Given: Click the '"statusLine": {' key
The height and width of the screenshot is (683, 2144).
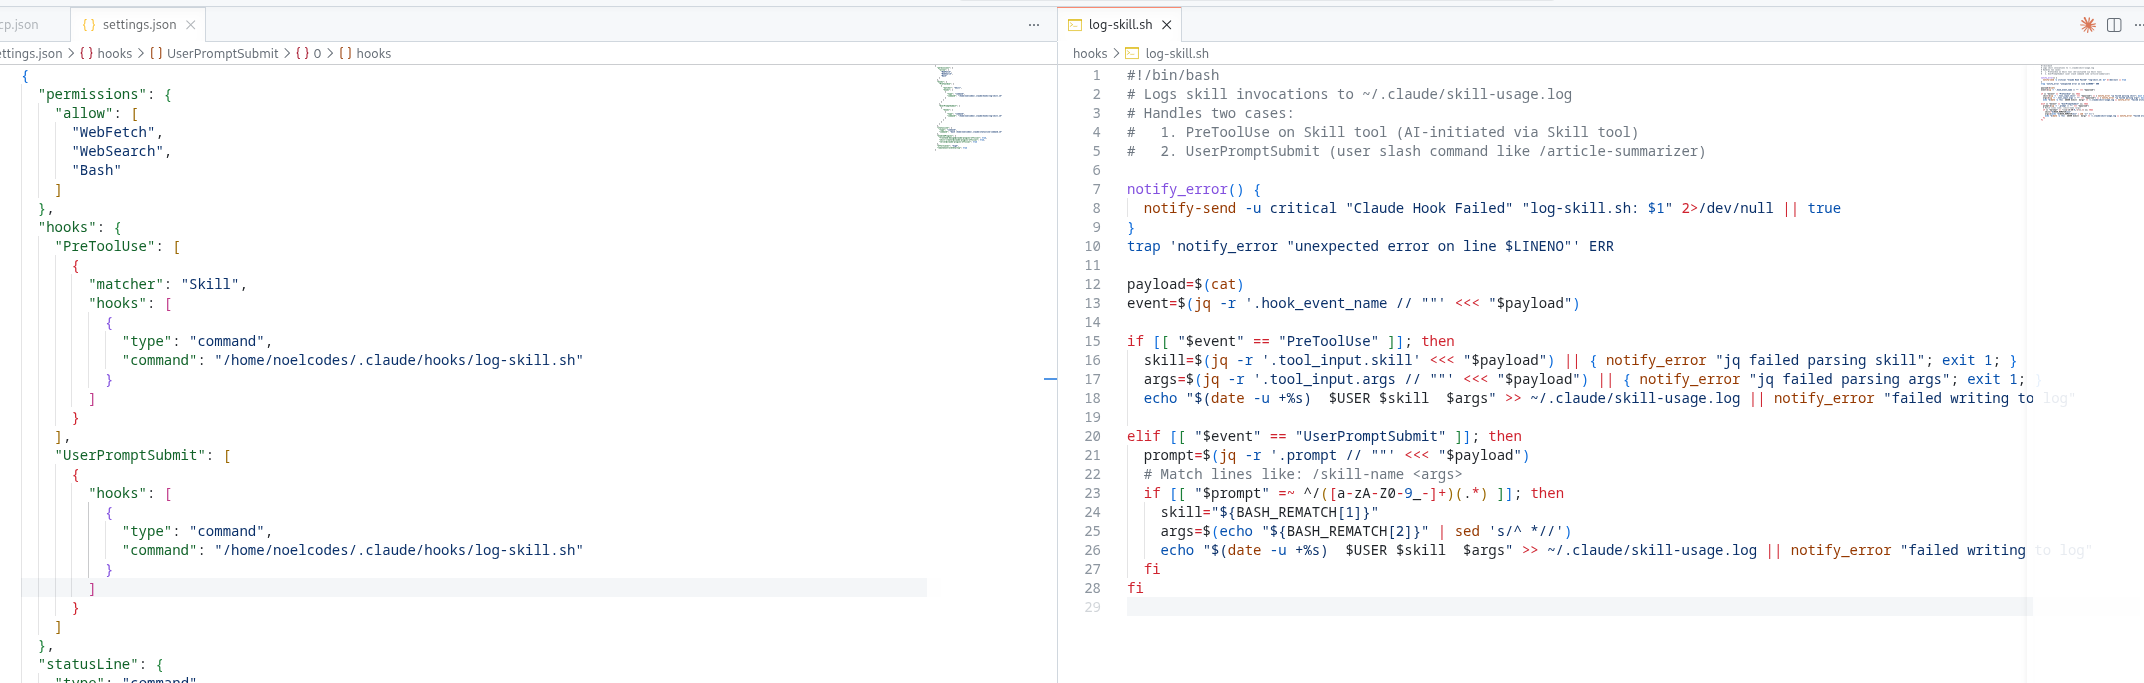Looking at the screenshot, I should 101,664.
